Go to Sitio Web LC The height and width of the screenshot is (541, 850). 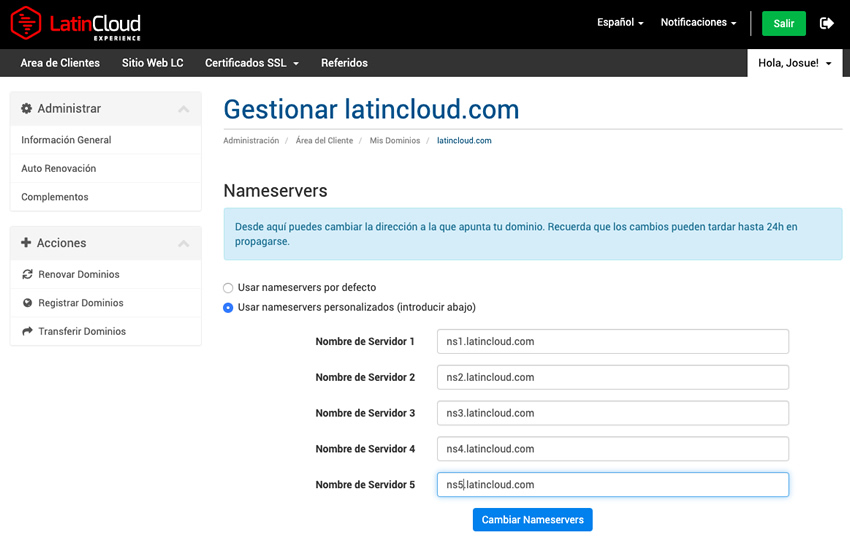152,63
